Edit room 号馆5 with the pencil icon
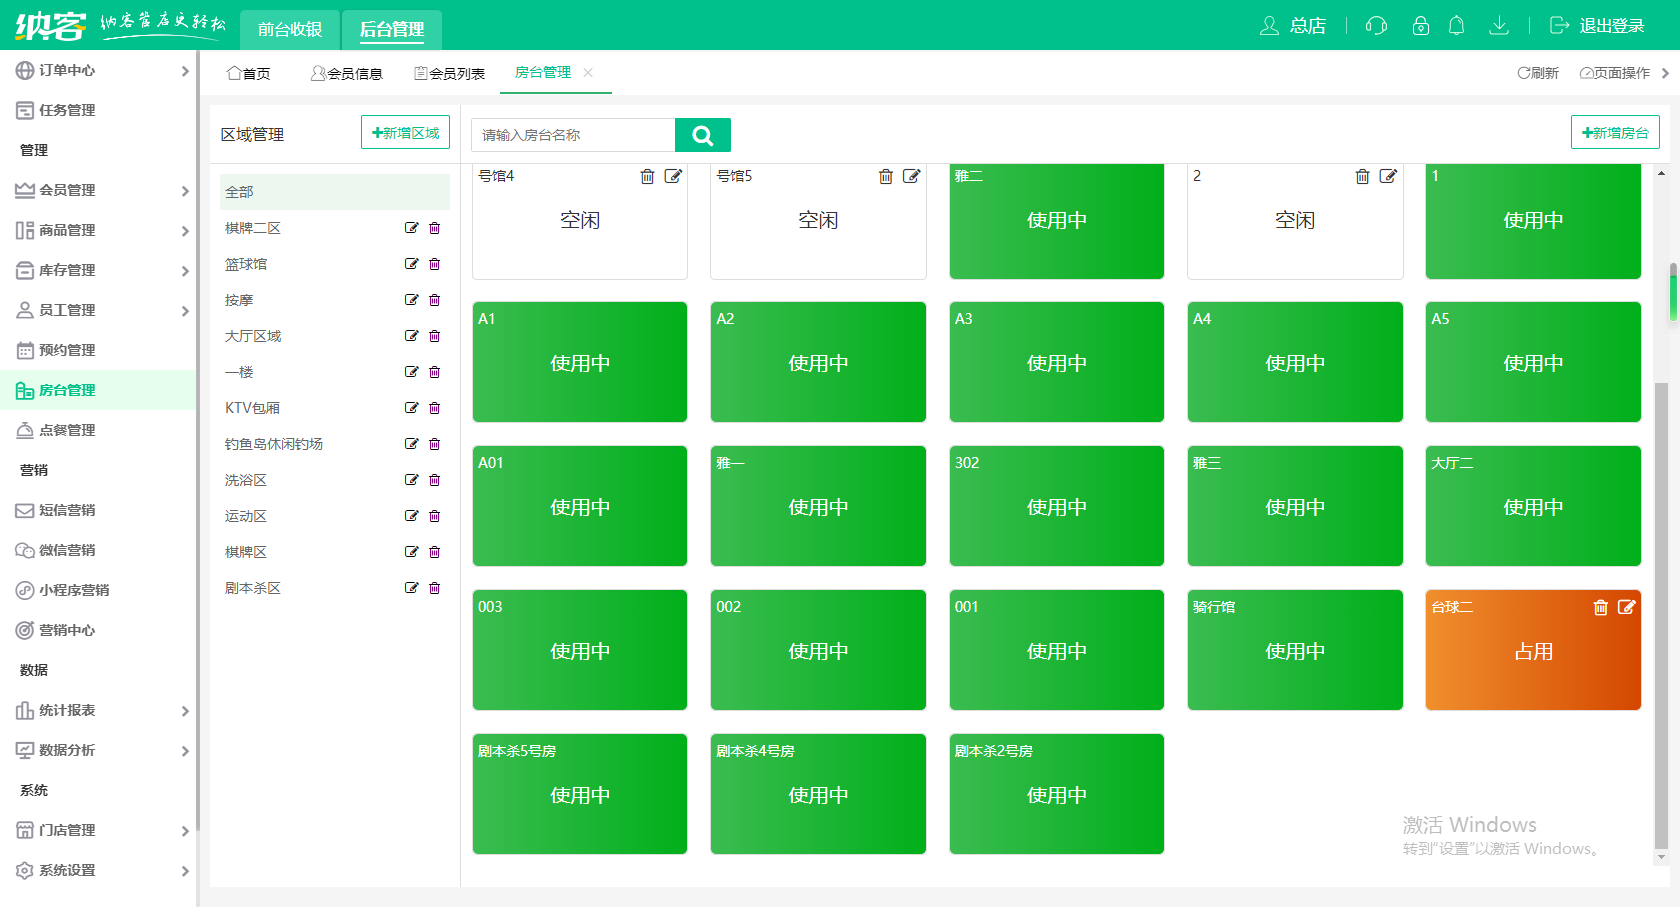 pyautogui.click(x=912, y=176)
